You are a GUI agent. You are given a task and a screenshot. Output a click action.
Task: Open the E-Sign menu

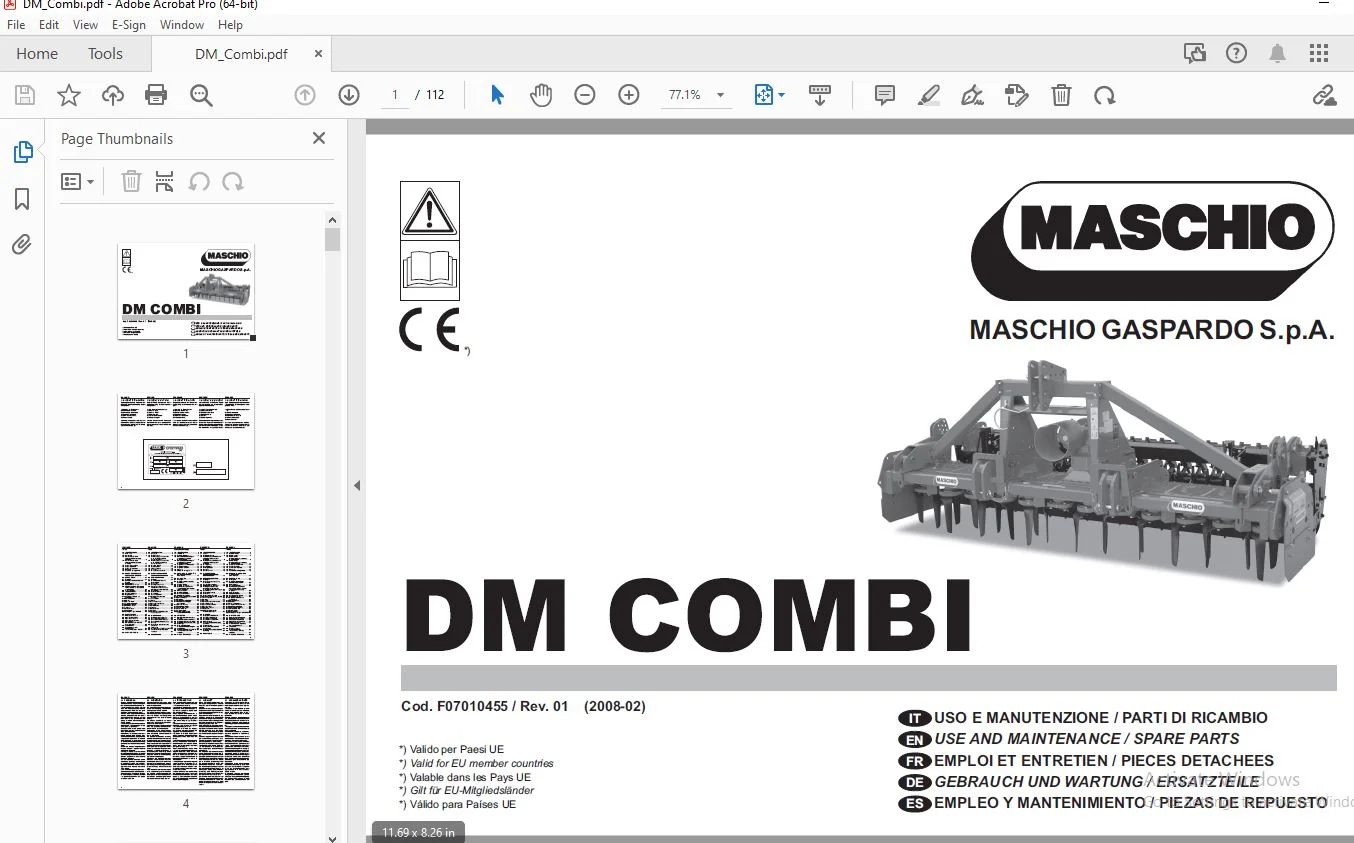point(129,25)
